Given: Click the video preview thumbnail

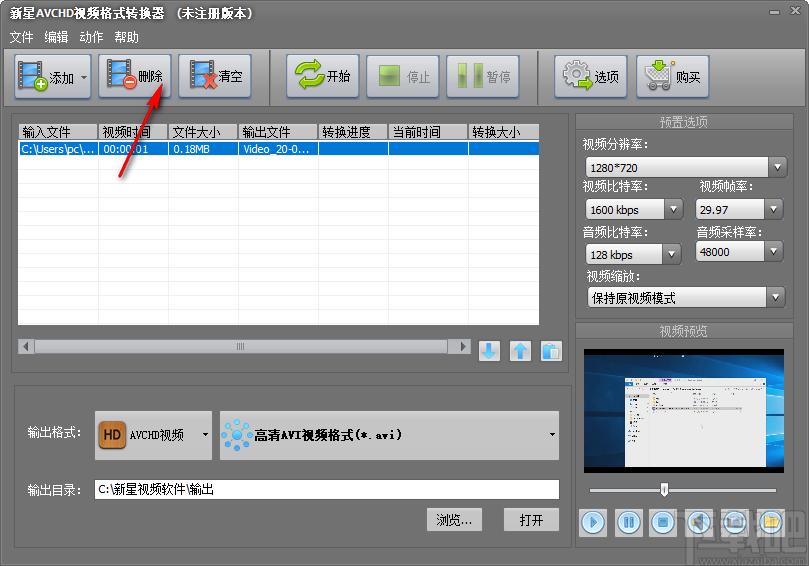Looking at the screenshot, I should [684, 411].
